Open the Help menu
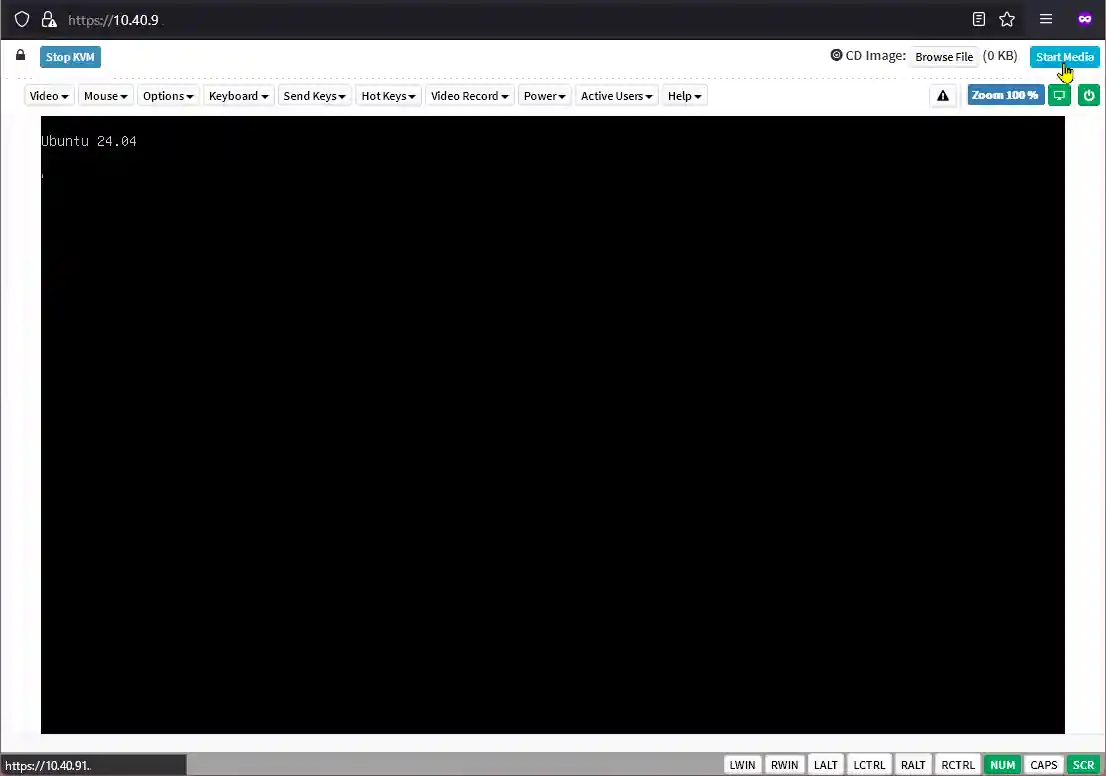The height and width of the screenshot is (776, 1106). pyautogui.click(x=684, y=96)
